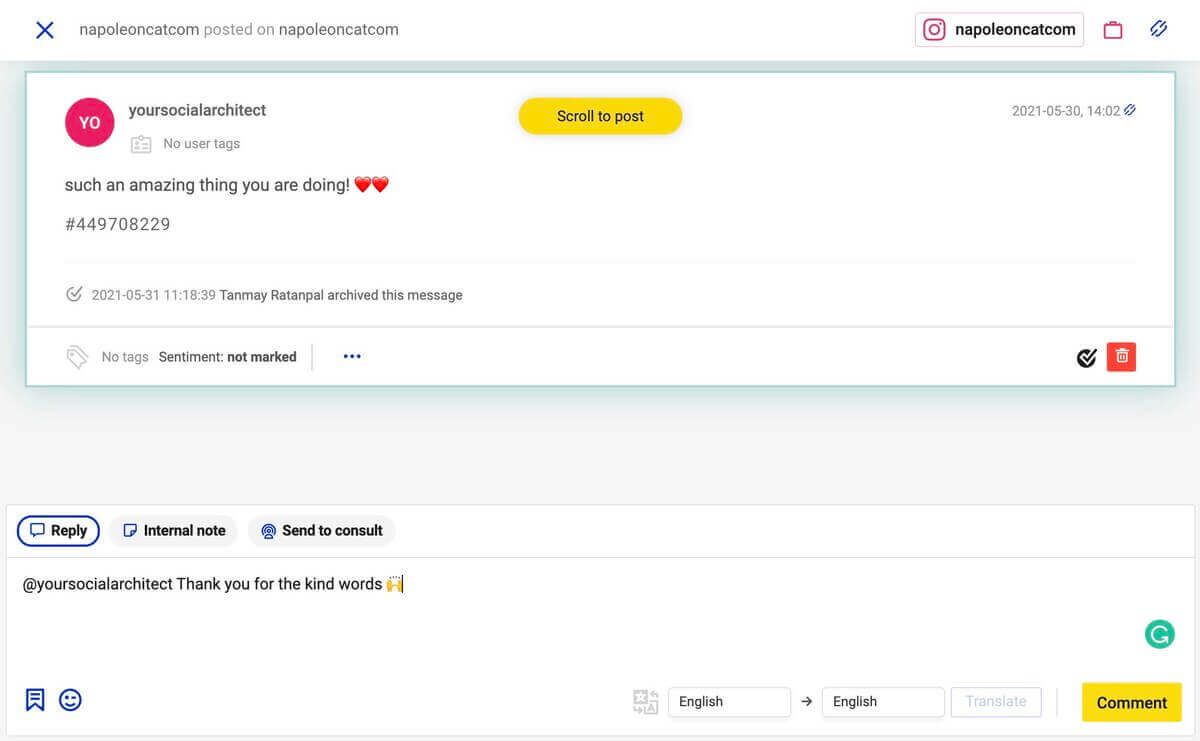Click the 'No tags' label

[125, 357]
